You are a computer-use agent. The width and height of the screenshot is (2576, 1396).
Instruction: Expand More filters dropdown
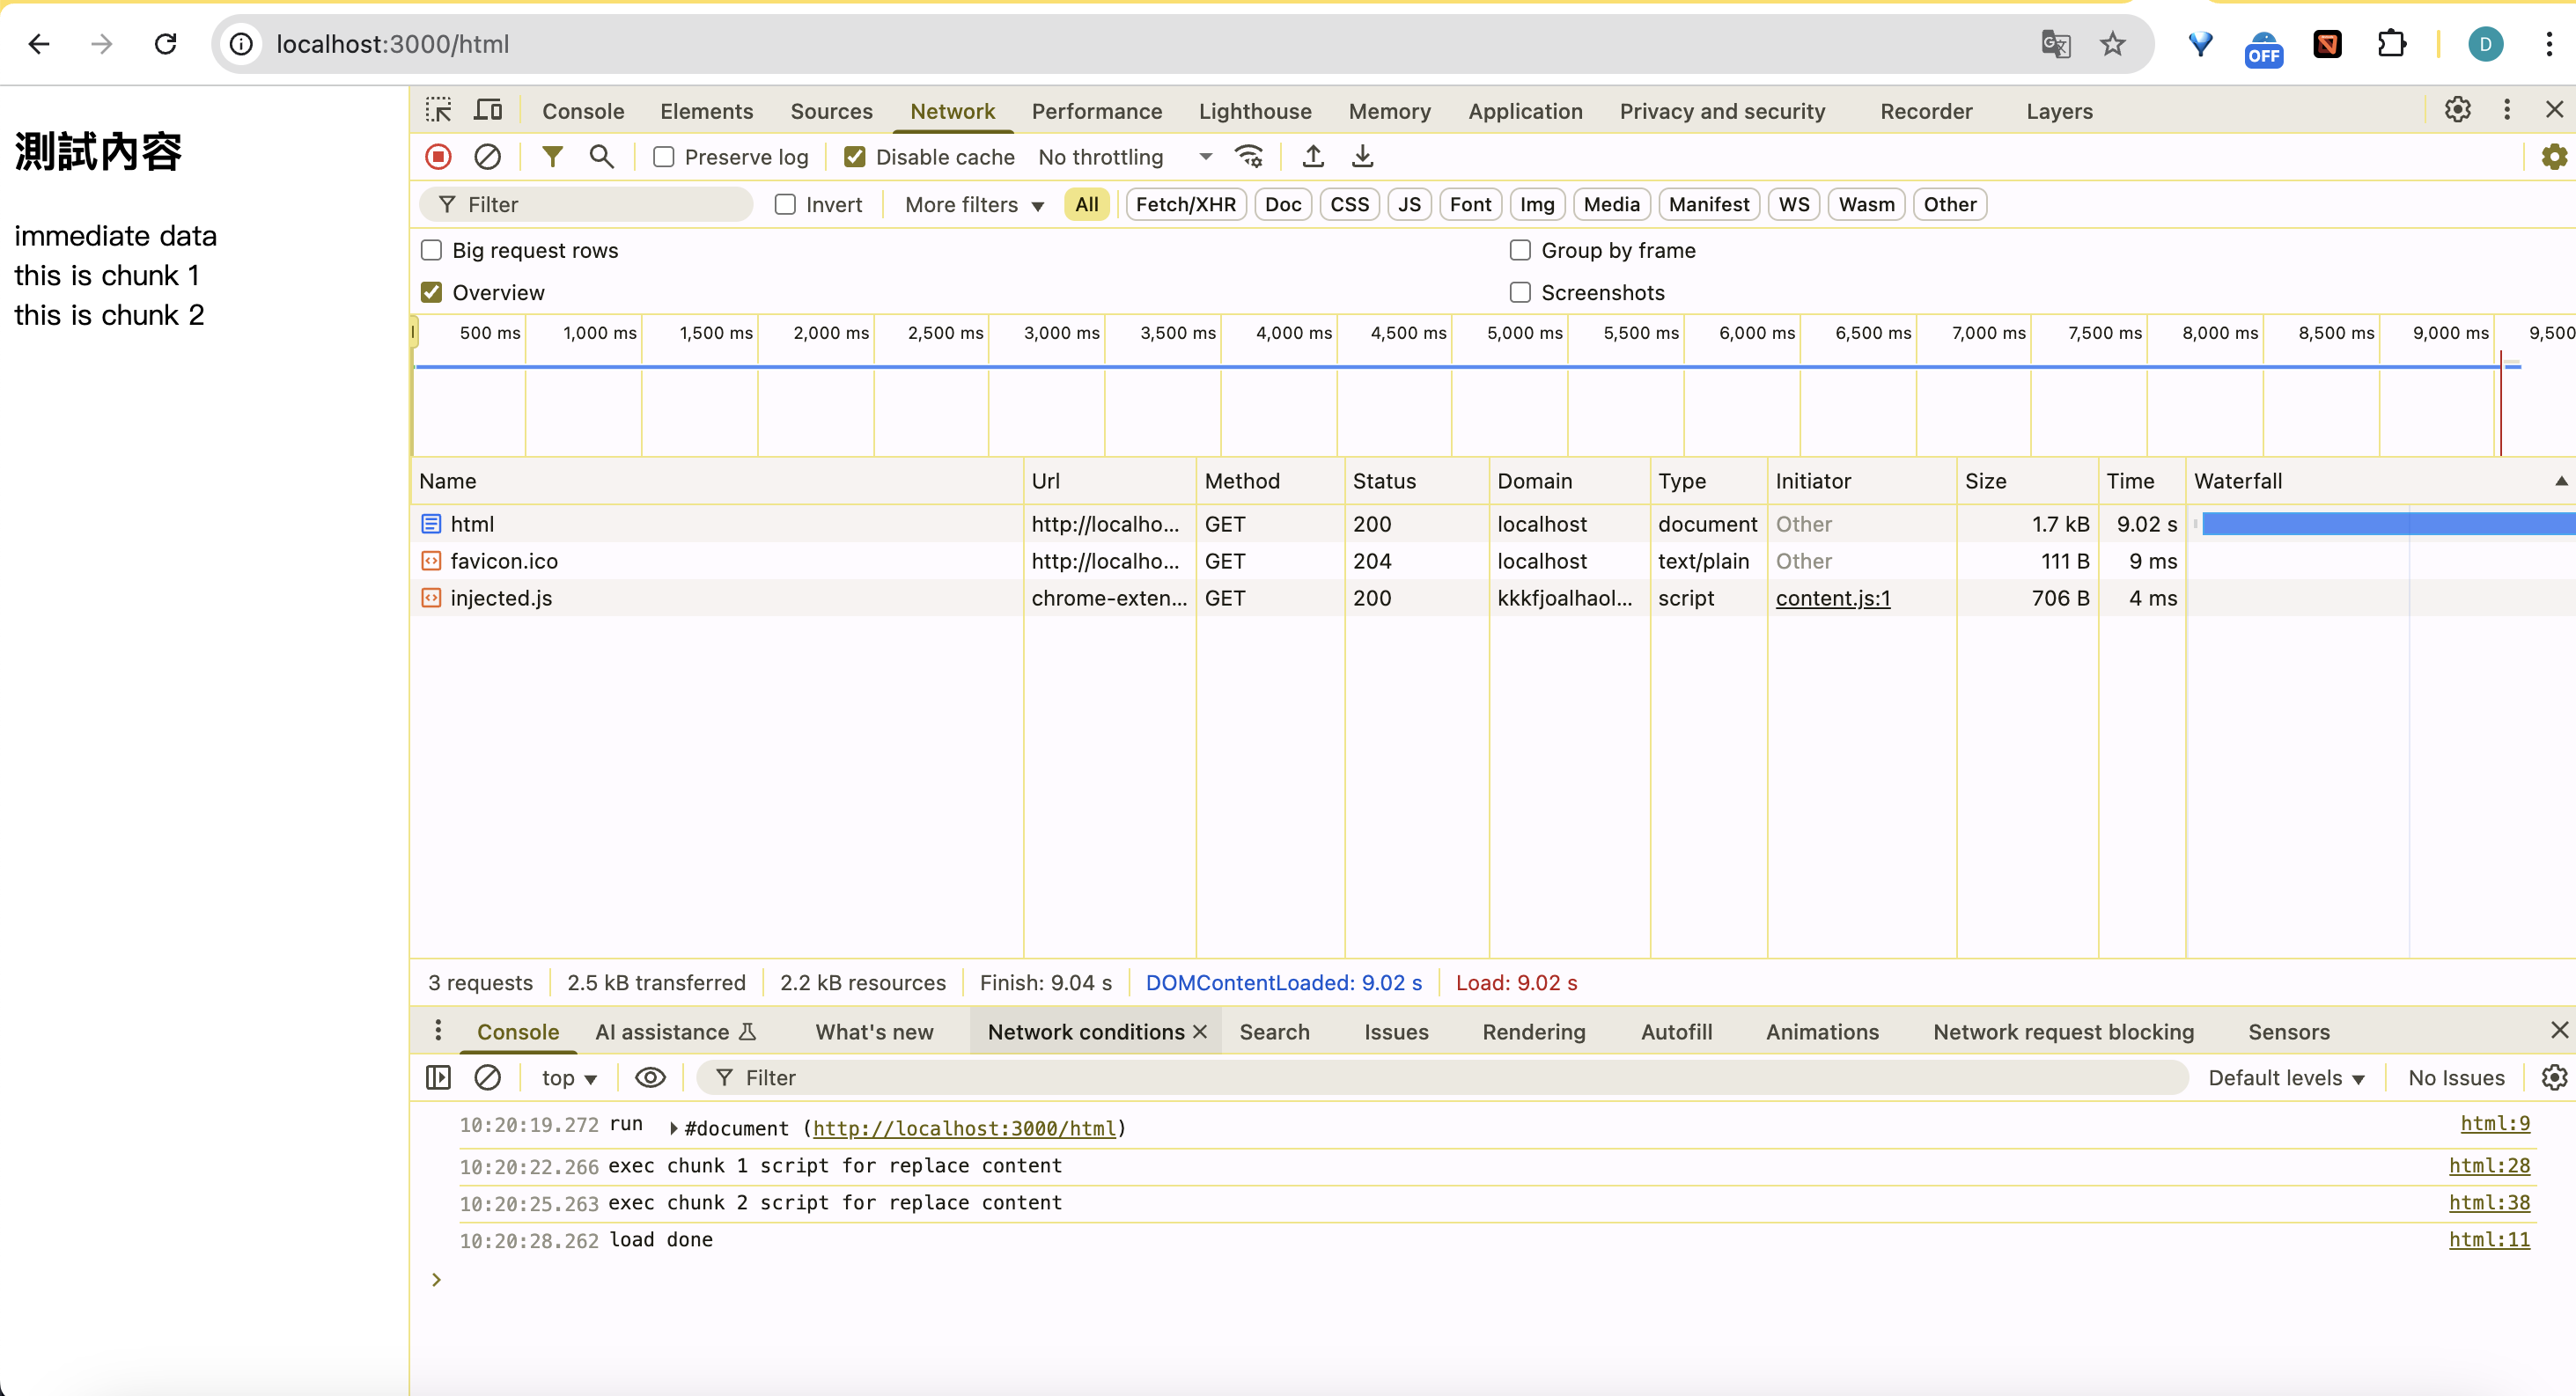pyautogui.click(x=974, y=204)
